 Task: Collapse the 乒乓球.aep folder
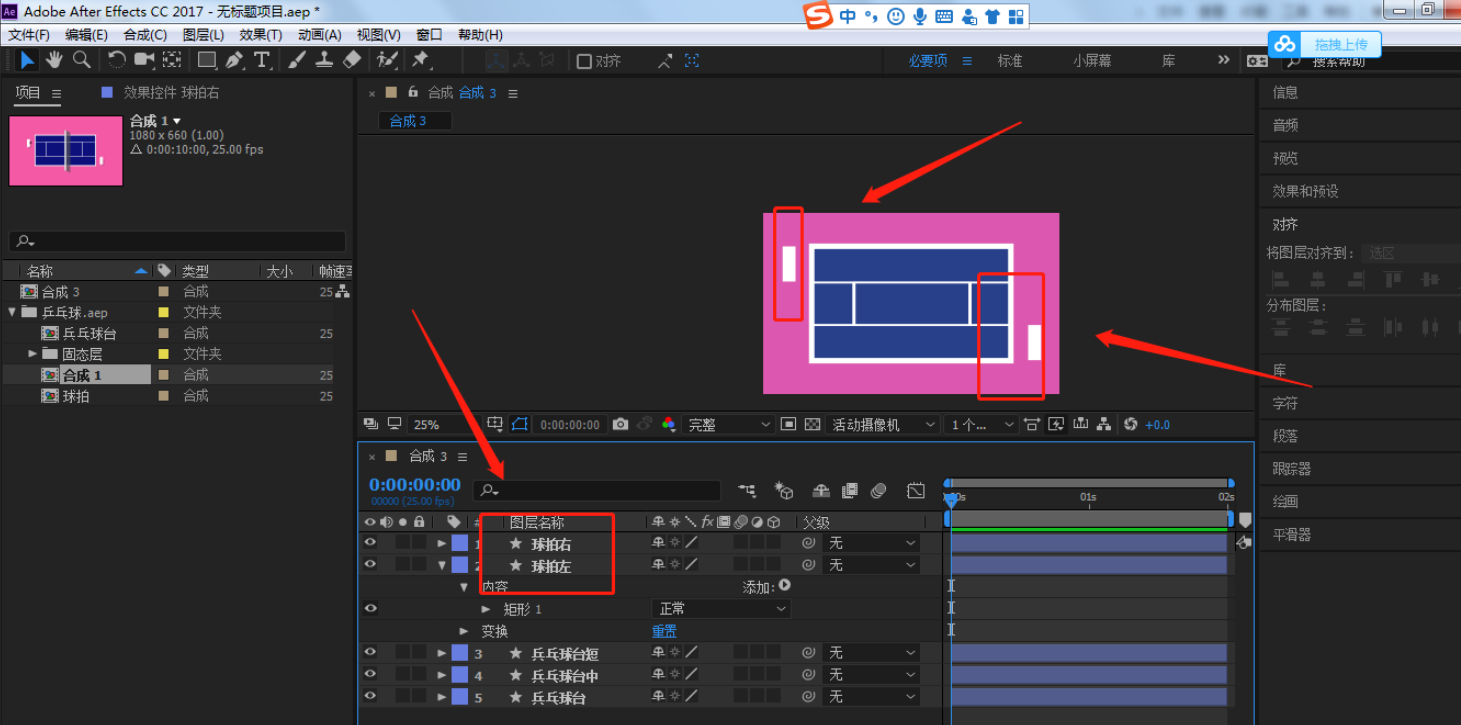point(12,312)
